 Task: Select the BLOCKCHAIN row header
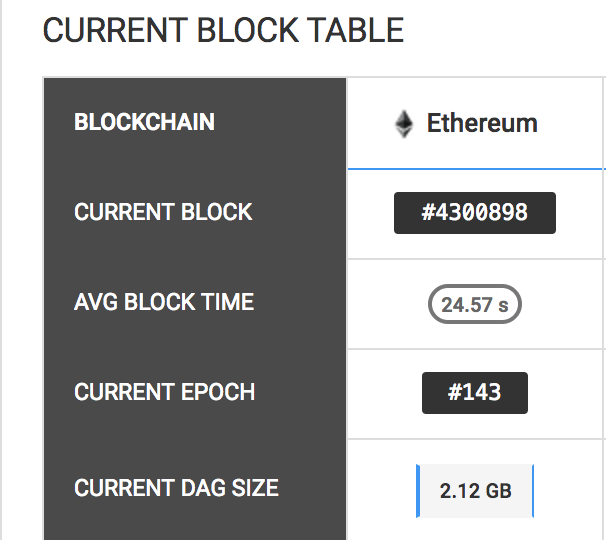coord(144,122)
